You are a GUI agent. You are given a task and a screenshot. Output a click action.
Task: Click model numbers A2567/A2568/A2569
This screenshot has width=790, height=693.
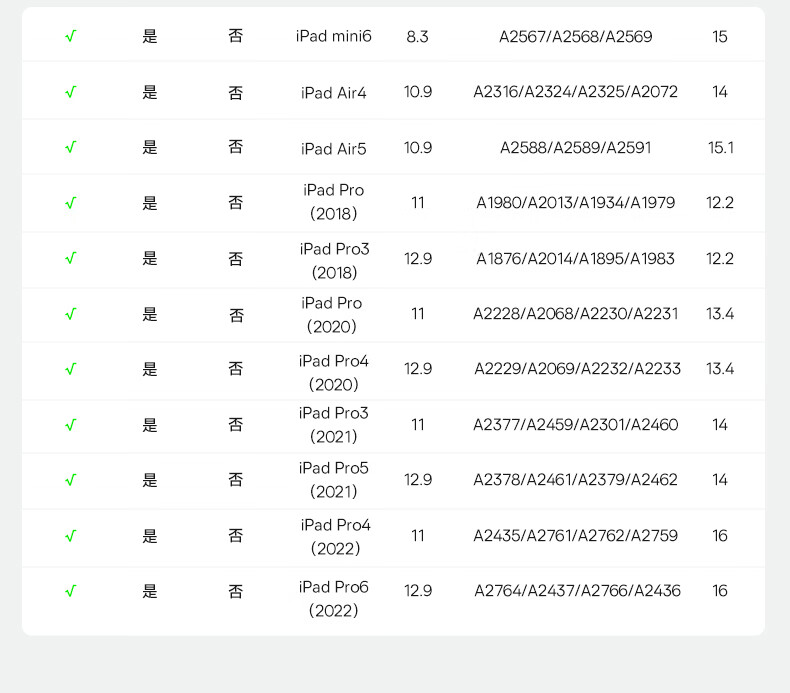pyautogui.click(x=575, y=37)
